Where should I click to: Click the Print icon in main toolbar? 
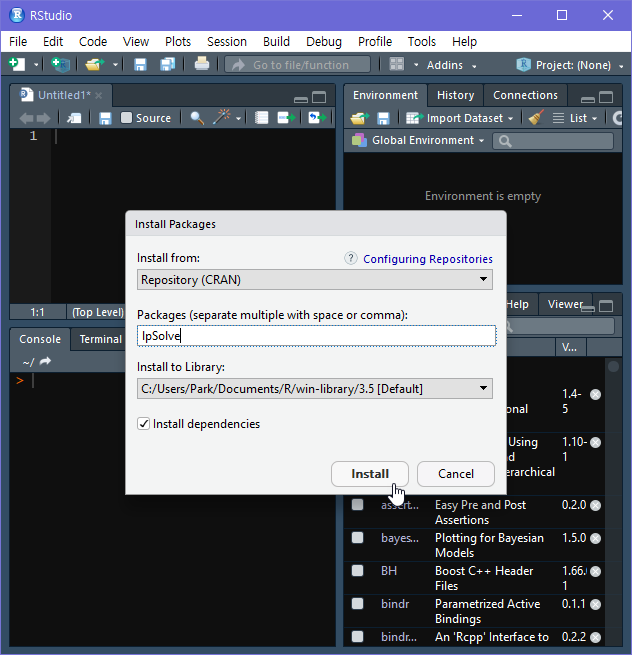pyautogui.click(x=202, y=64)
